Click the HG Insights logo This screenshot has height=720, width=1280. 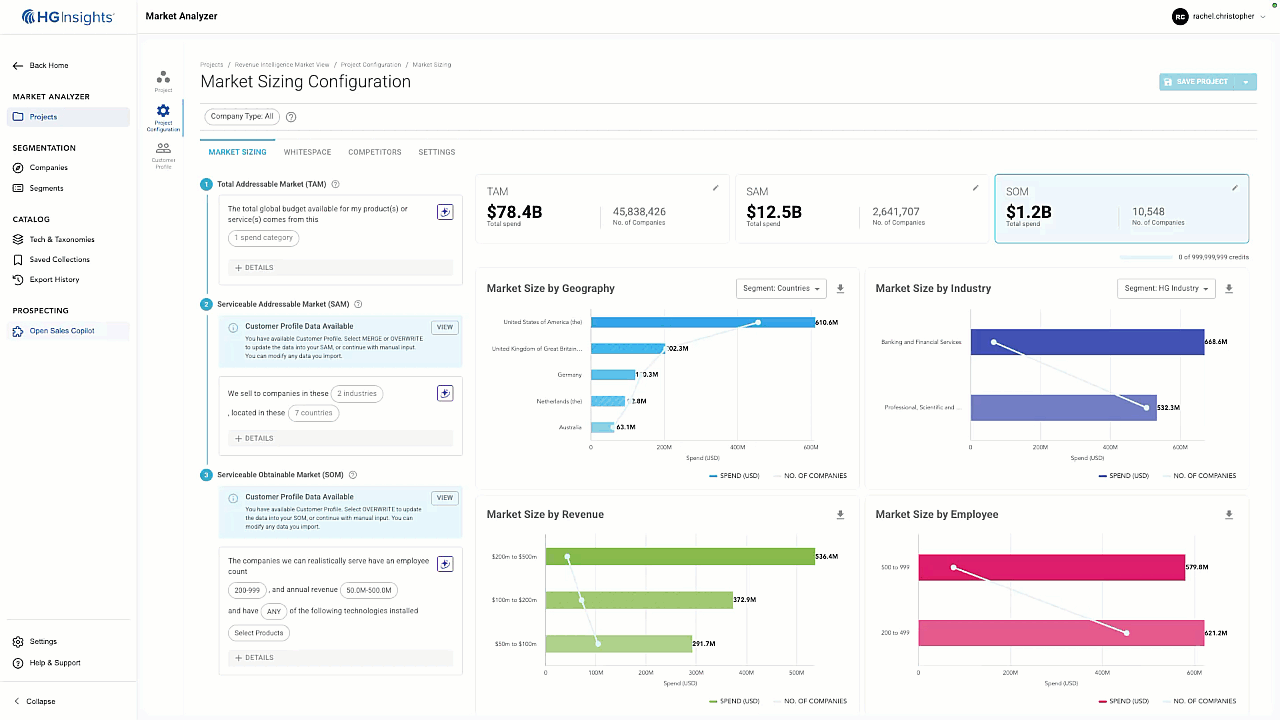pos(68,17)
